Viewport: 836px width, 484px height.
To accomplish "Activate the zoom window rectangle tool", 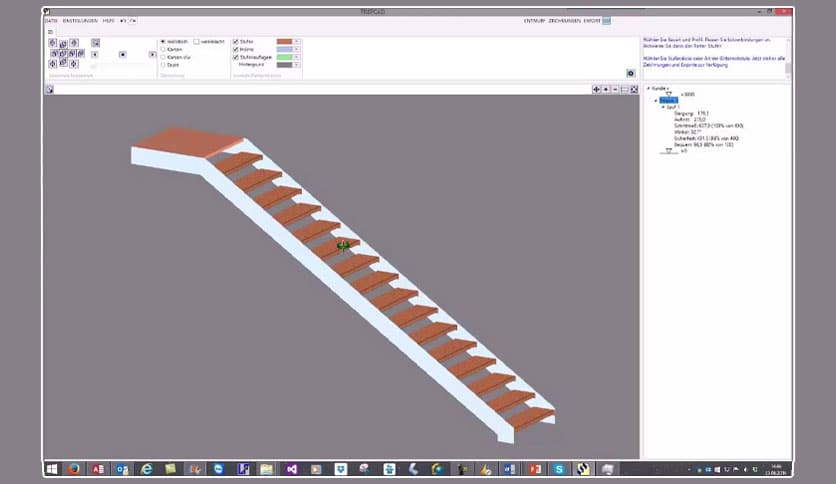I will coord(624,89).
